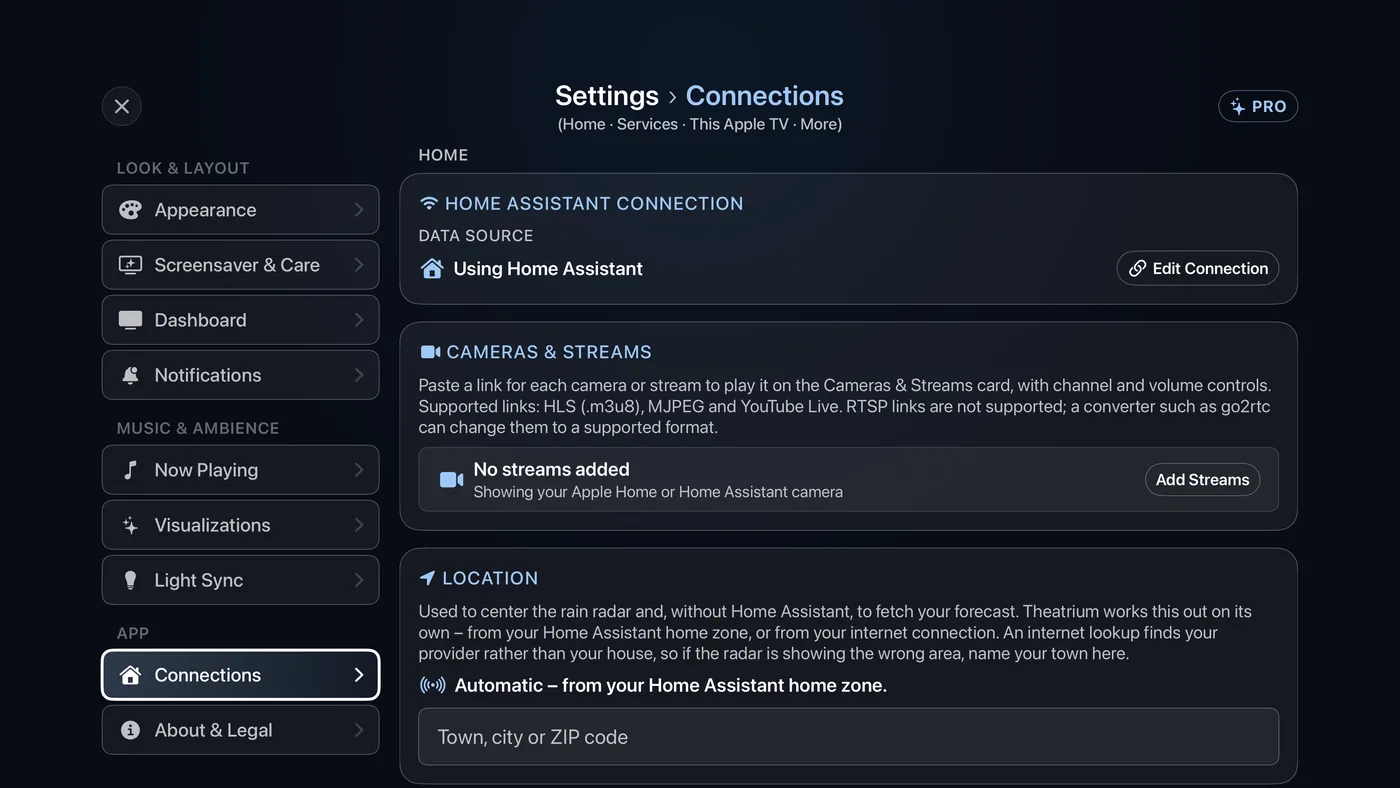Click the Appearance palette icon
This screenshot has height=788, width=1400.
coord(130,210)
